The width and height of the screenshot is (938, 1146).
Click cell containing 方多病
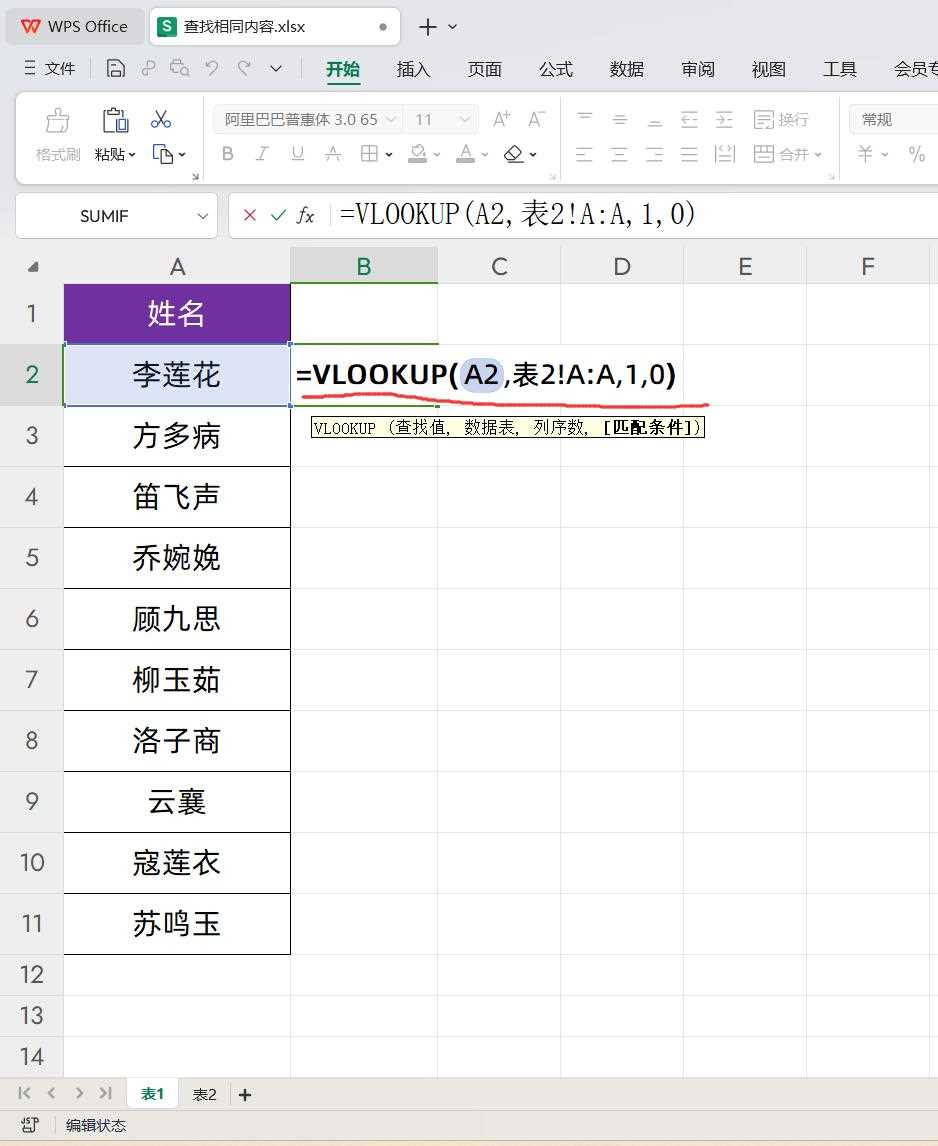177,436
